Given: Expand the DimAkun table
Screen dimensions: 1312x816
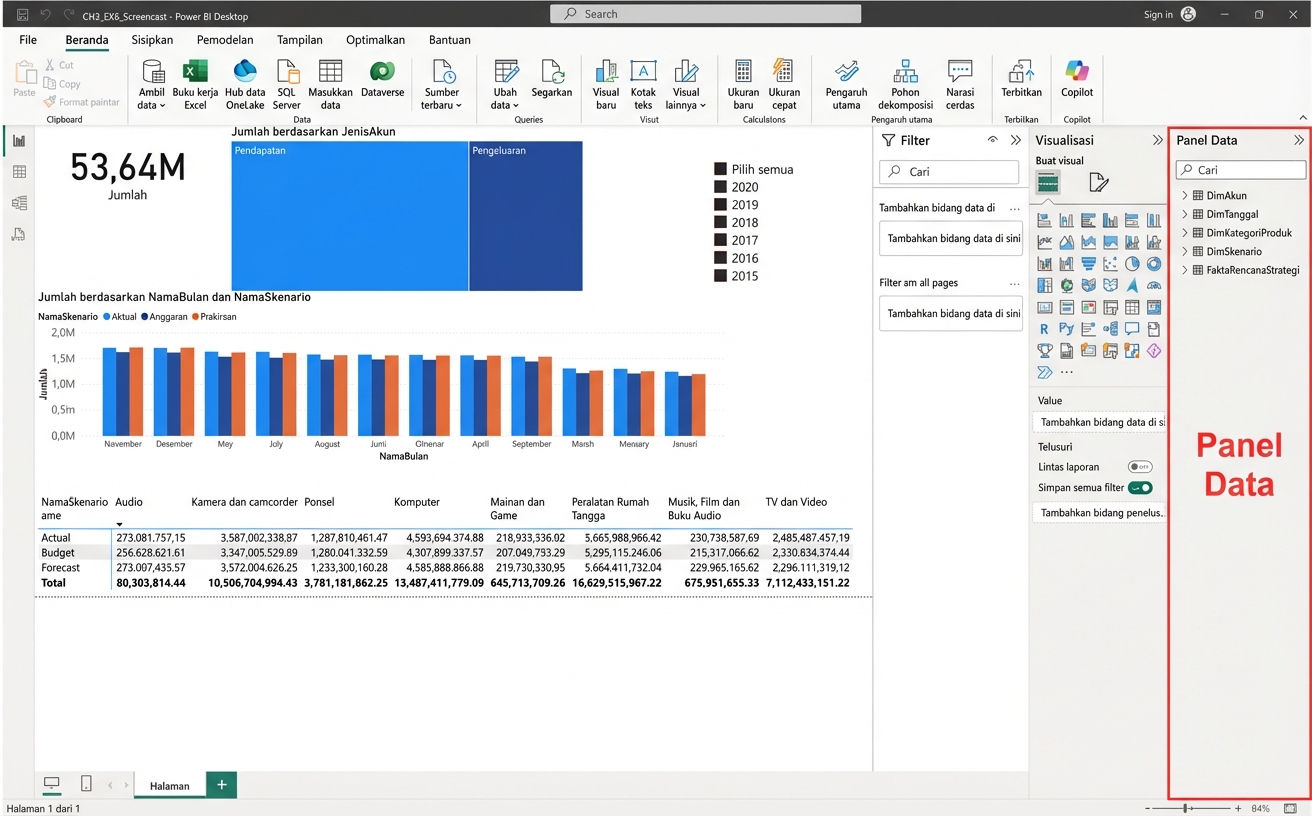Looking at the screenshot, I should 1185,195.
